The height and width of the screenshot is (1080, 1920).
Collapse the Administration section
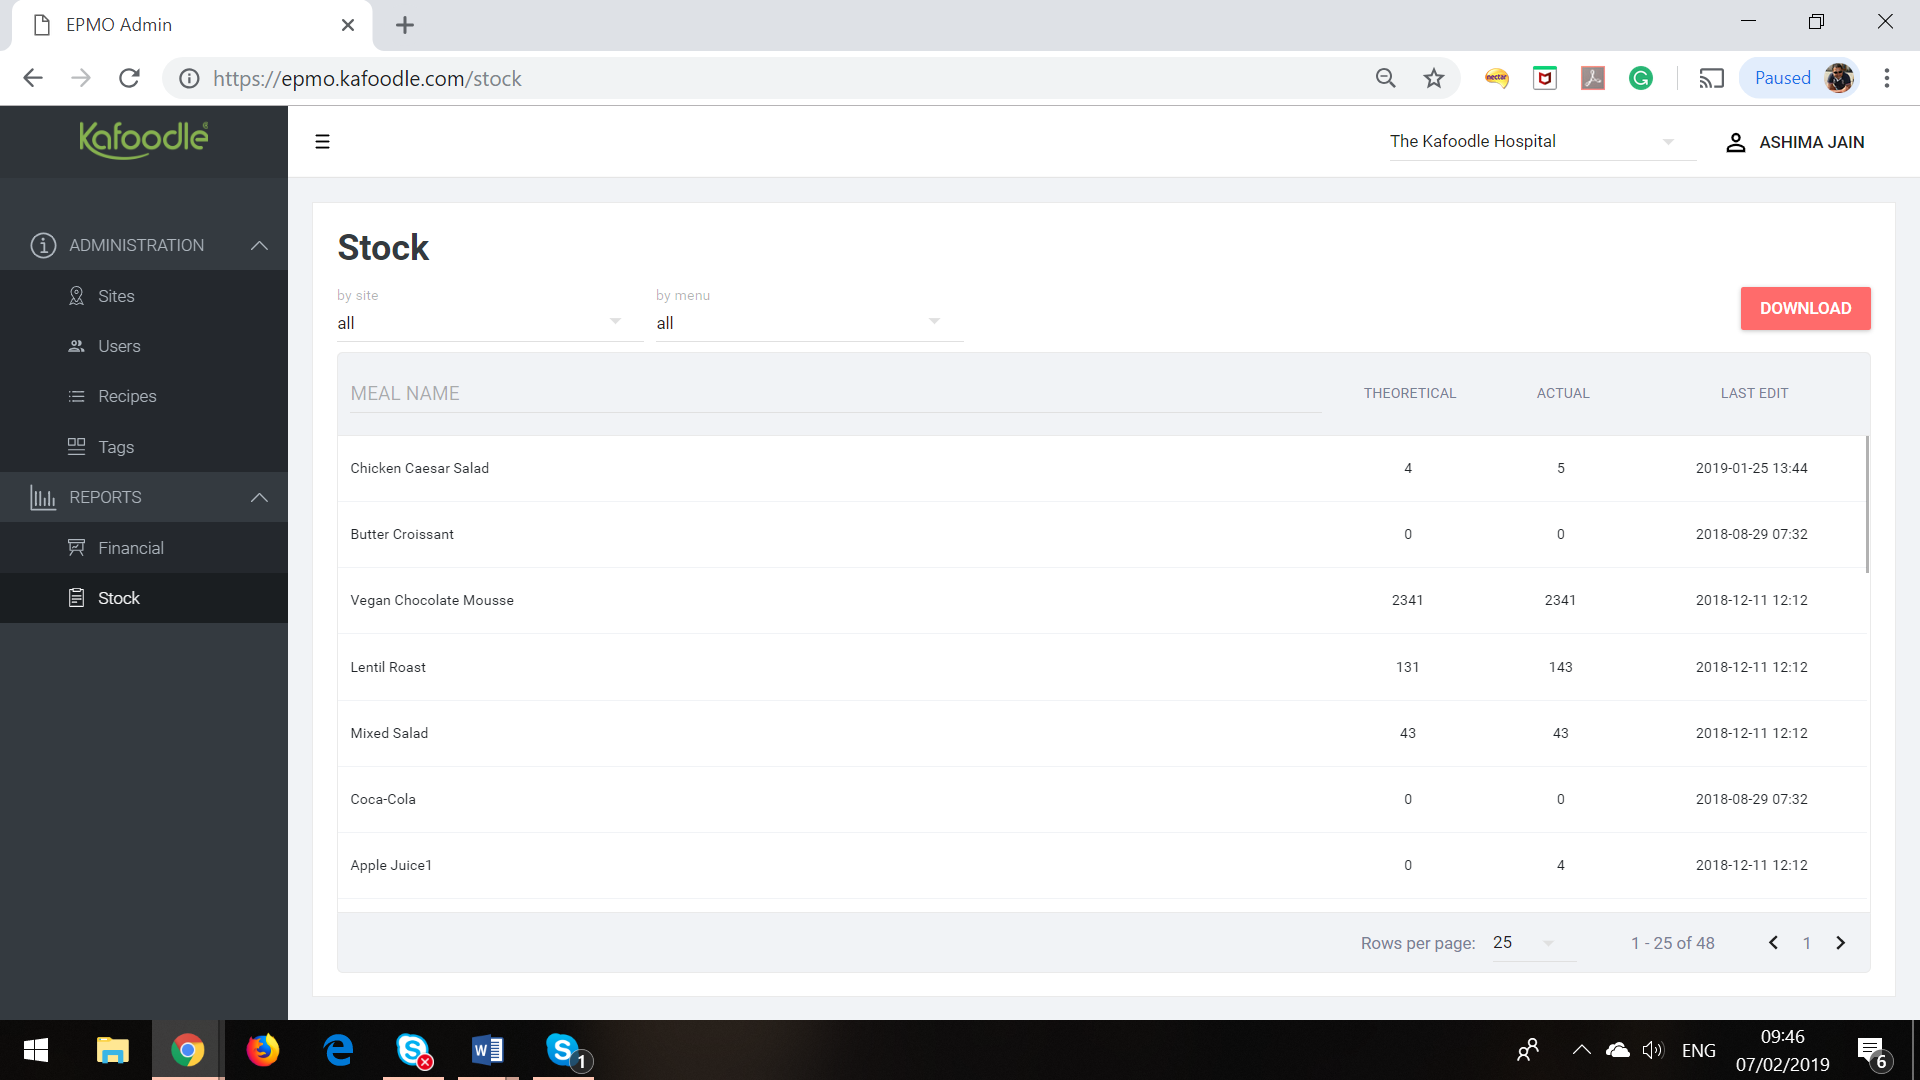144,245
